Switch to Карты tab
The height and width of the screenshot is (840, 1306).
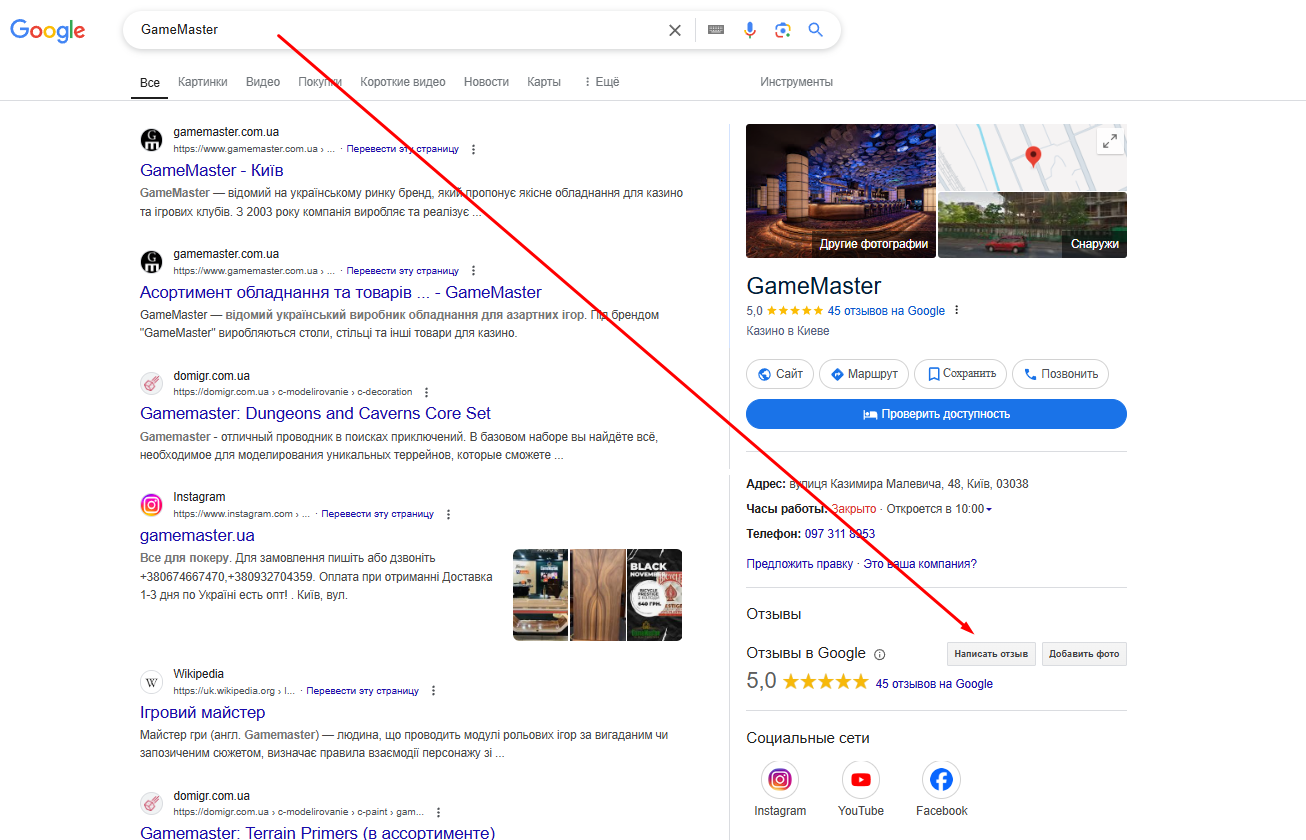(x=544, y=82)
